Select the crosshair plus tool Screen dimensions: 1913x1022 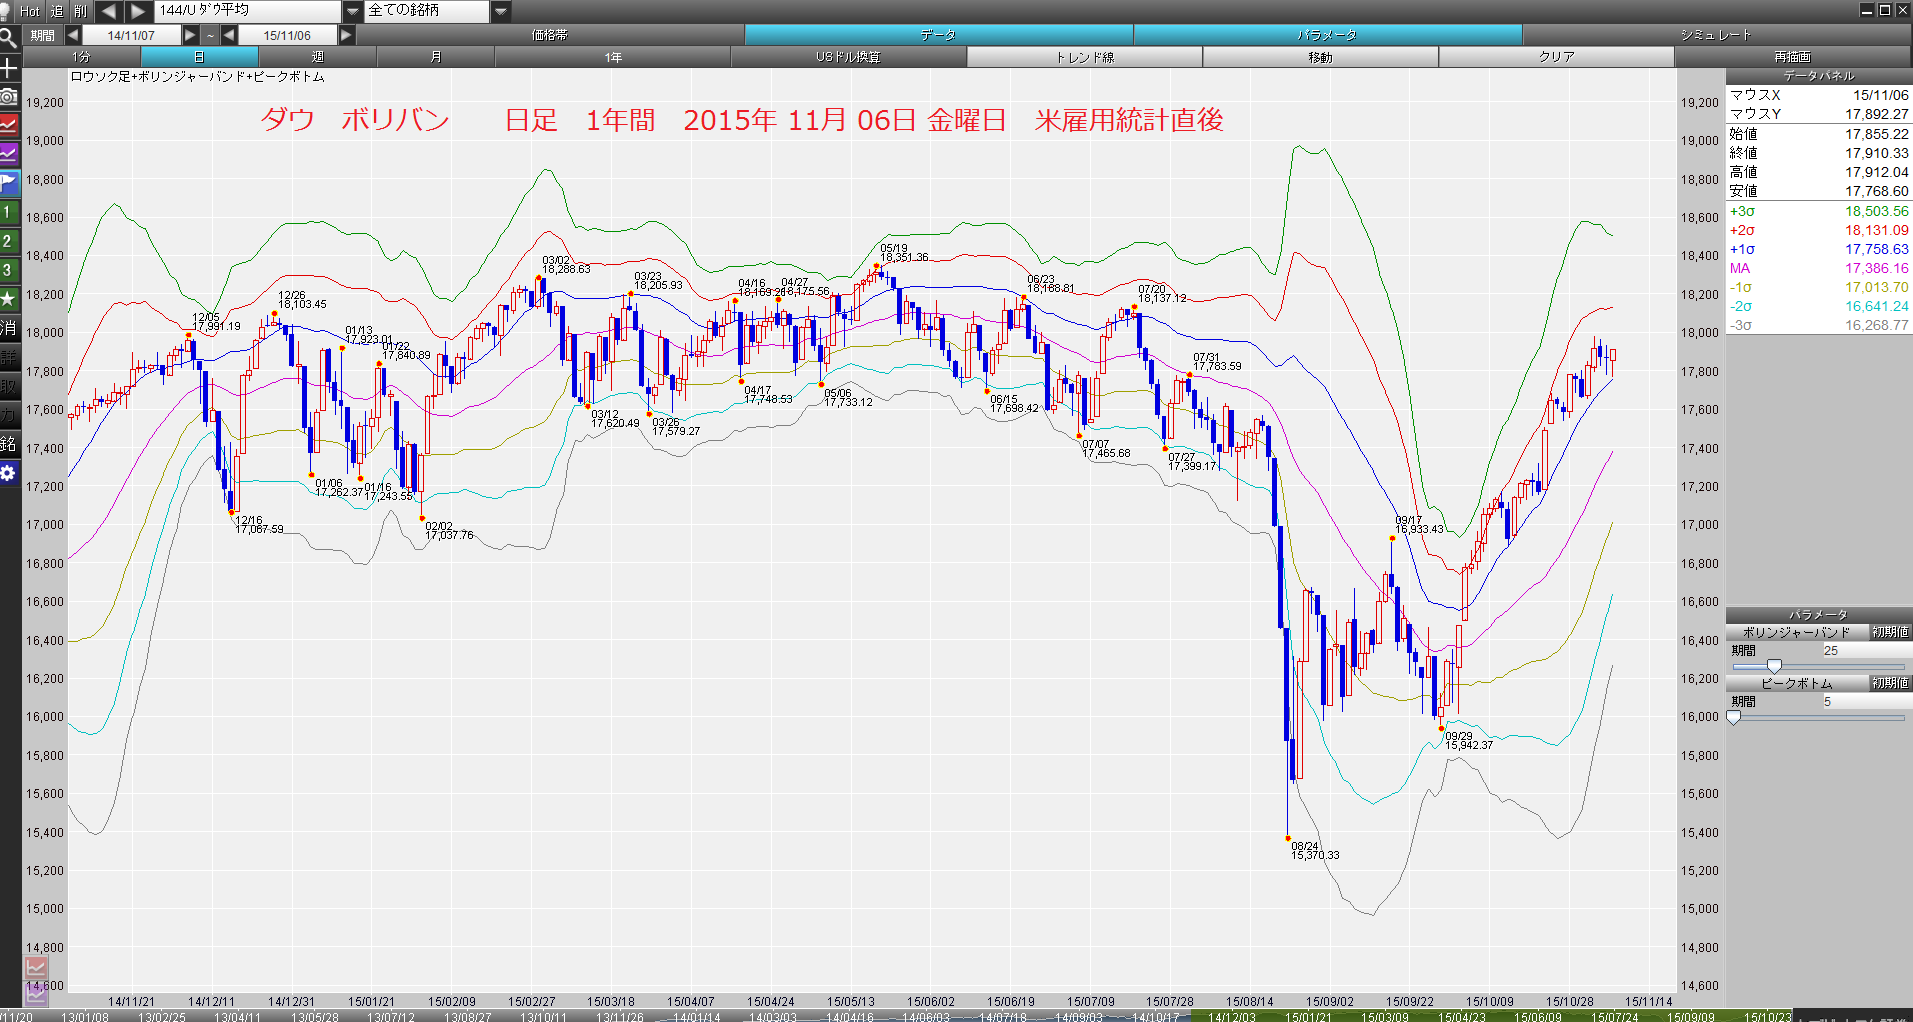[8, 68]
